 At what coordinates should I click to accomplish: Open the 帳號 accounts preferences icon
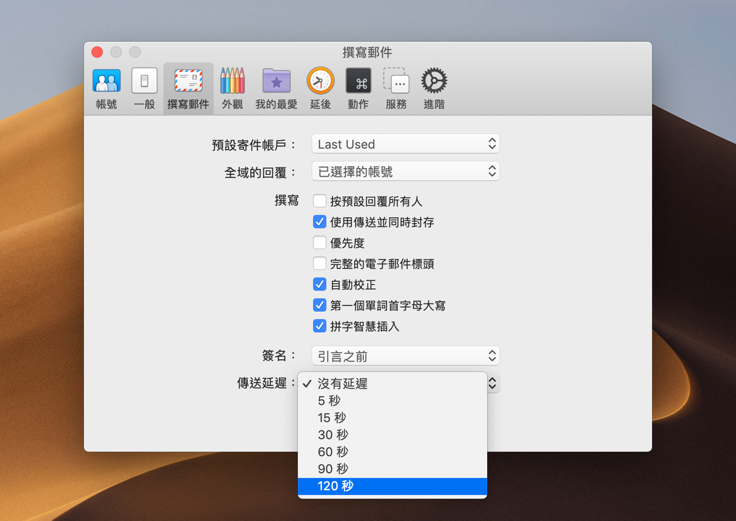107,89
